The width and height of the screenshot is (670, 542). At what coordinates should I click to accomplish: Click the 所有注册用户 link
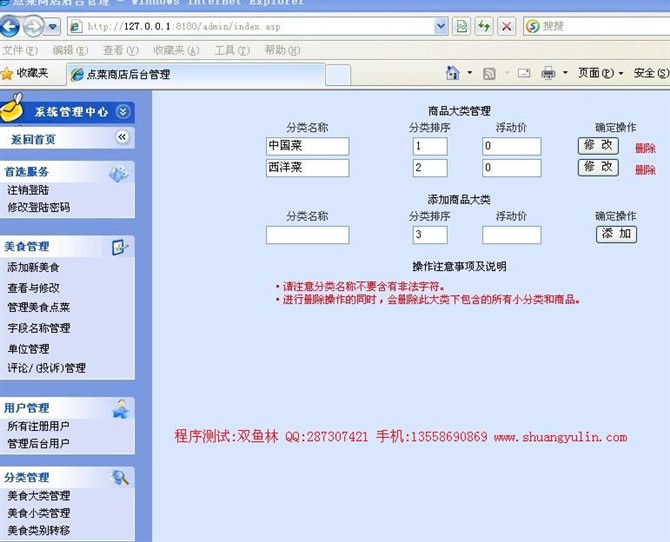click(38, 426)
